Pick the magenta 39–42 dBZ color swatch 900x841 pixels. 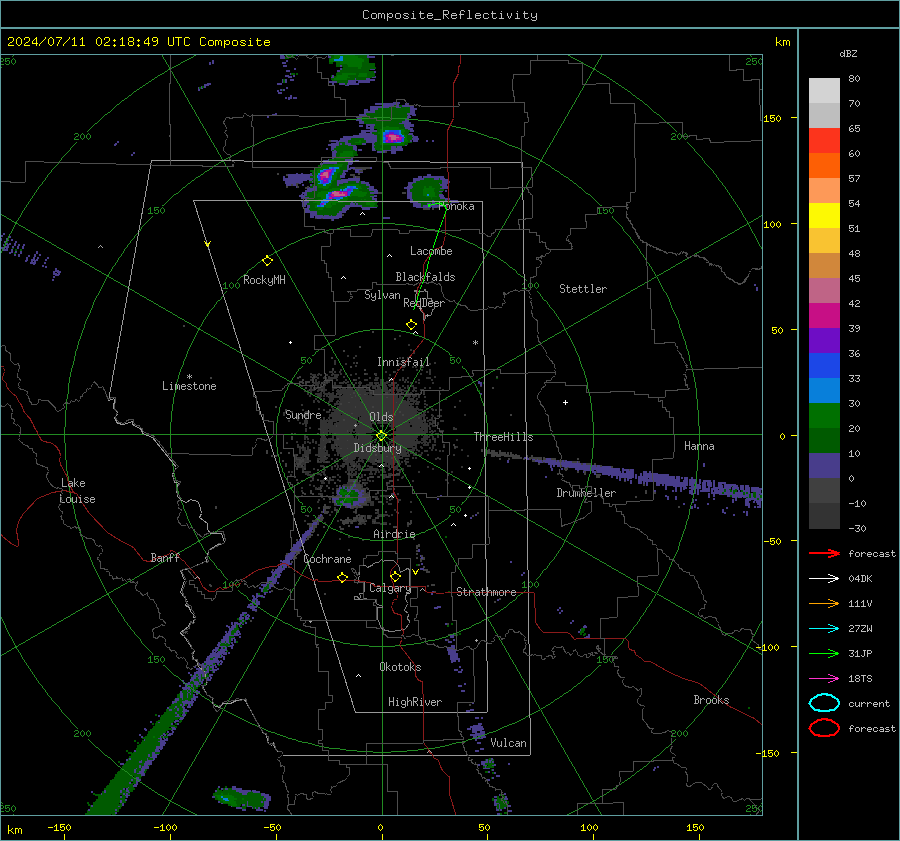click(824, 316)
